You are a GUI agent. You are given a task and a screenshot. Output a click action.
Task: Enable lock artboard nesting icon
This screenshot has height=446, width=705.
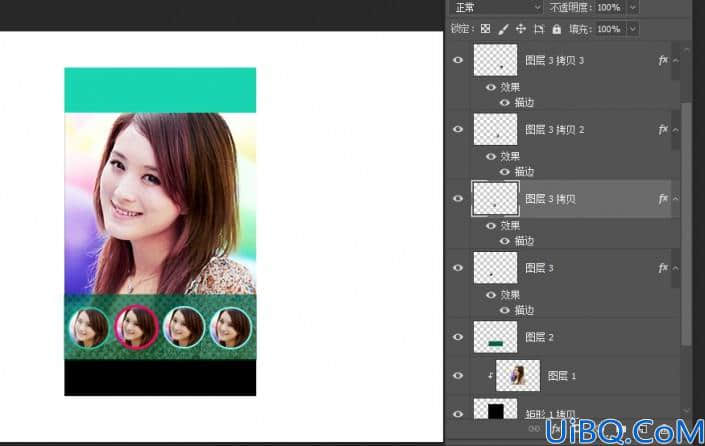point(539,29)
